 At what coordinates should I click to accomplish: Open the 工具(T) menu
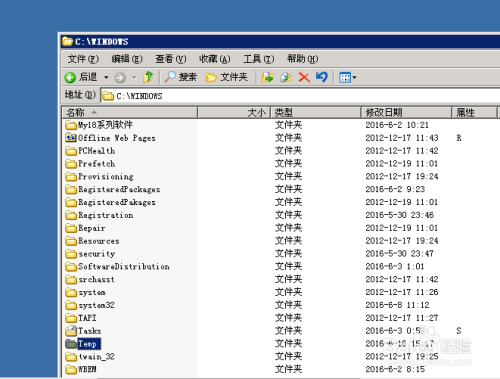[x=259, y=59]
